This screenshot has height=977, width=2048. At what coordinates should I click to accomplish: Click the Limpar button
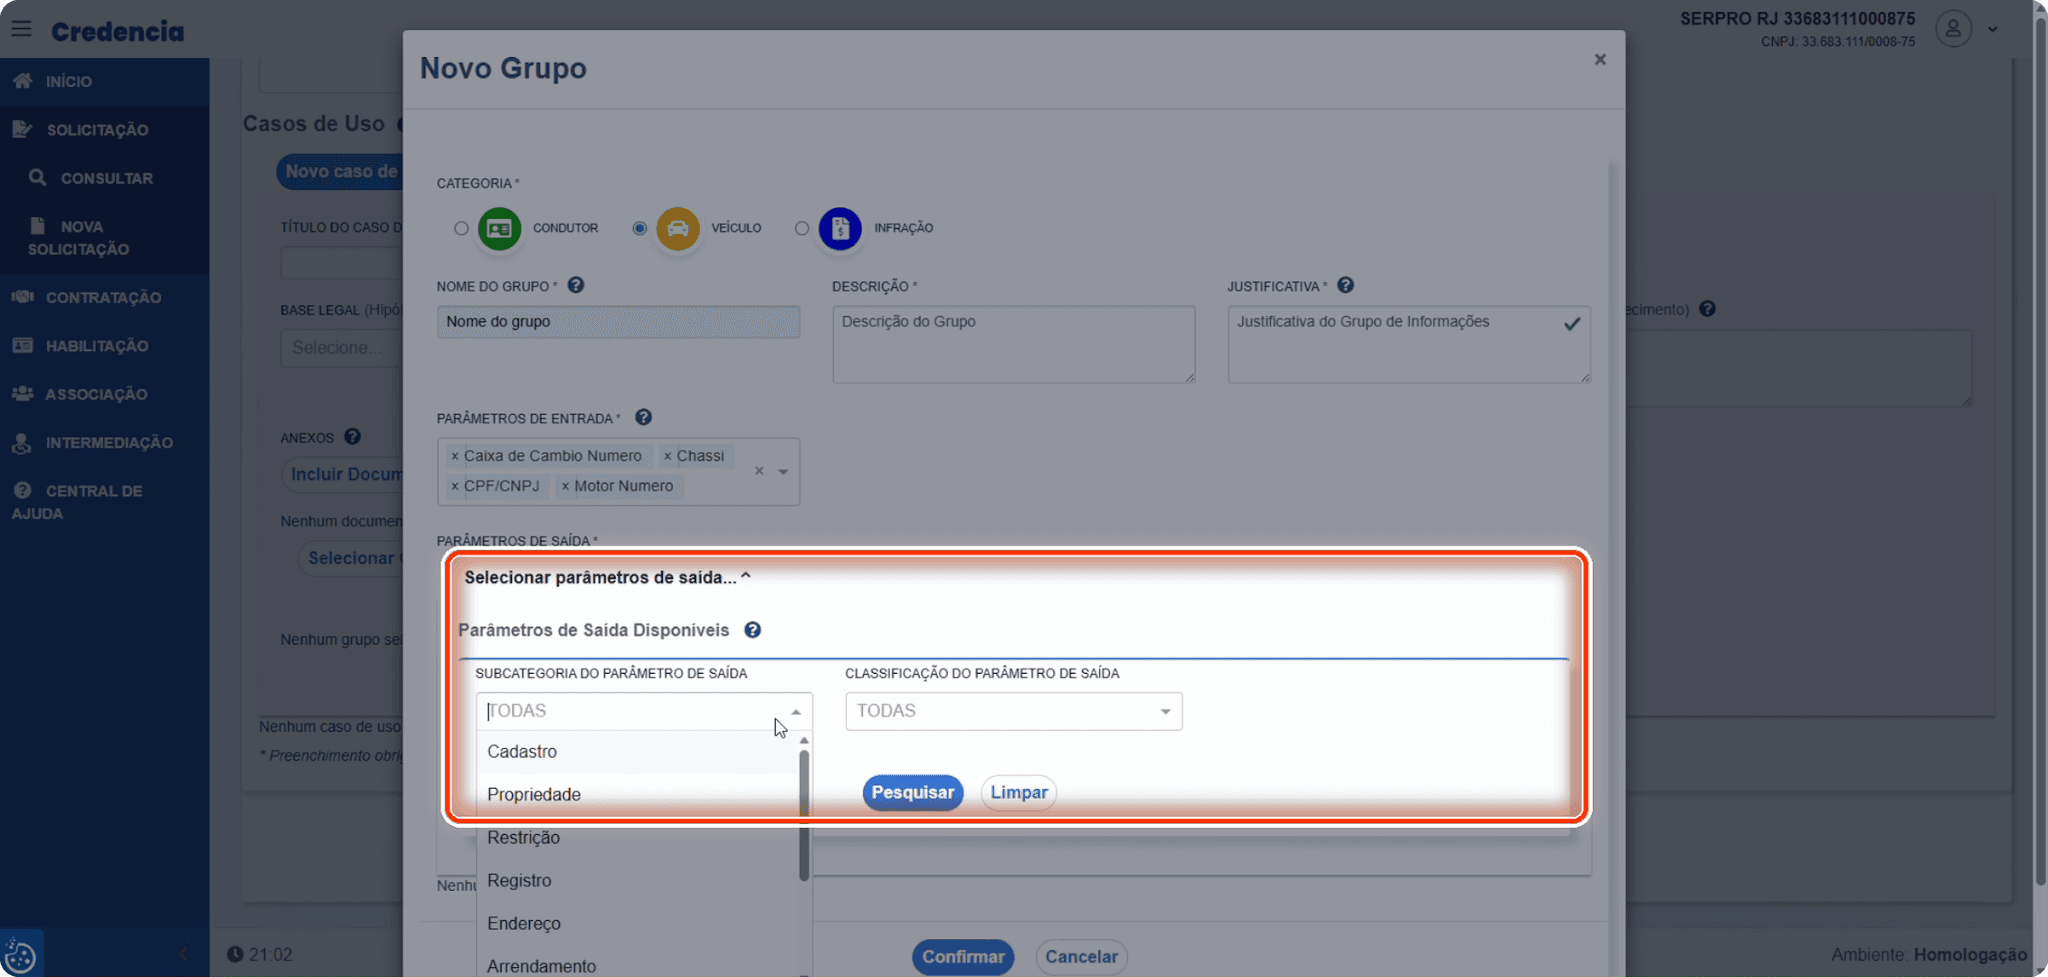pyautogui.click(x=1018, y=793)
